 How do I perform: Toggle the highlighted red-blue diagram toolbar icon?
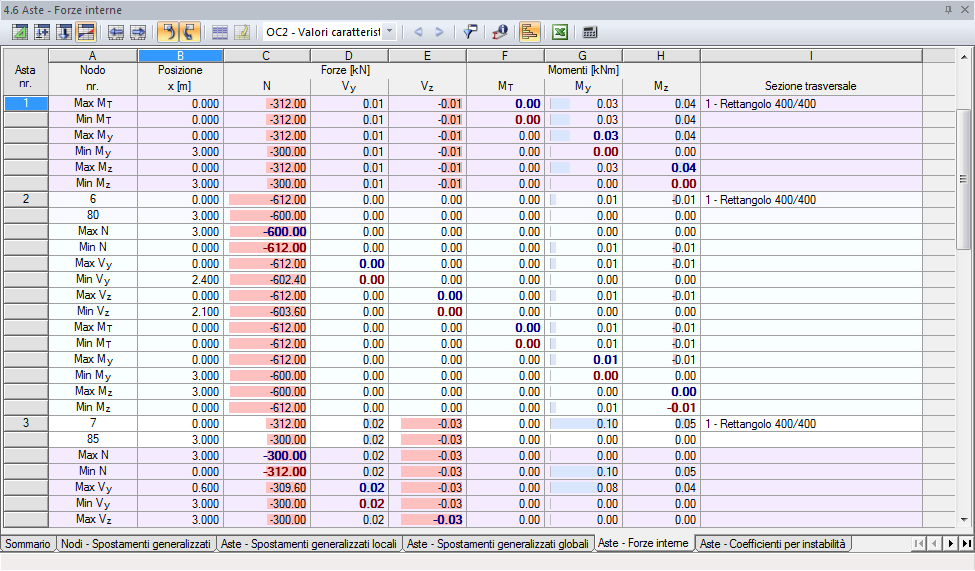pyautogui.click(x=85, y=32)
